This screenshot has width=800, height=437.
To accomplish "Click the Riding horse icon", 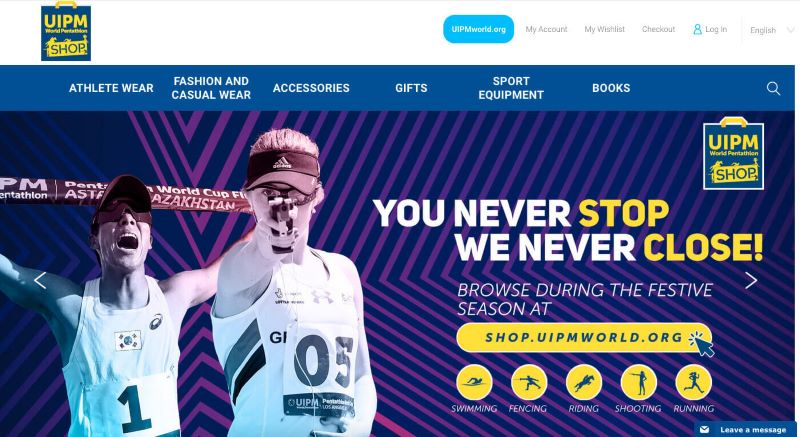I will point(584,382).
